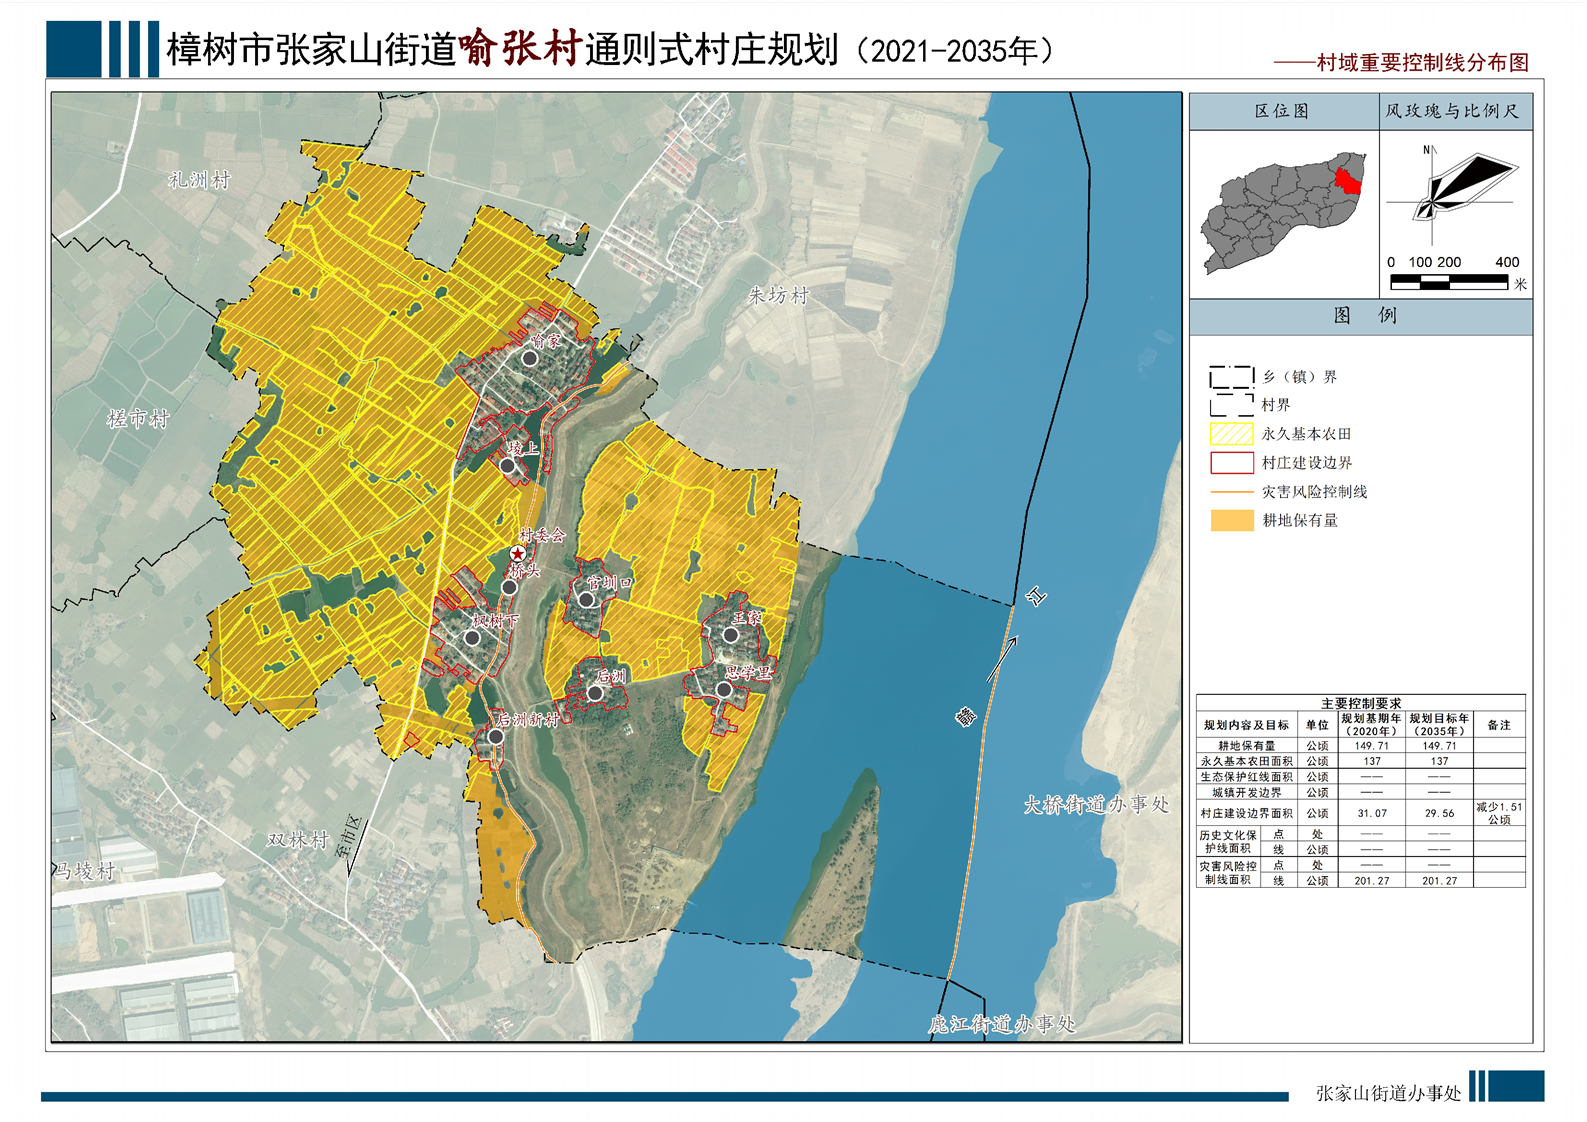
Task: Select the 思学里 village circle marker
Action: click(x=724, y=690)
